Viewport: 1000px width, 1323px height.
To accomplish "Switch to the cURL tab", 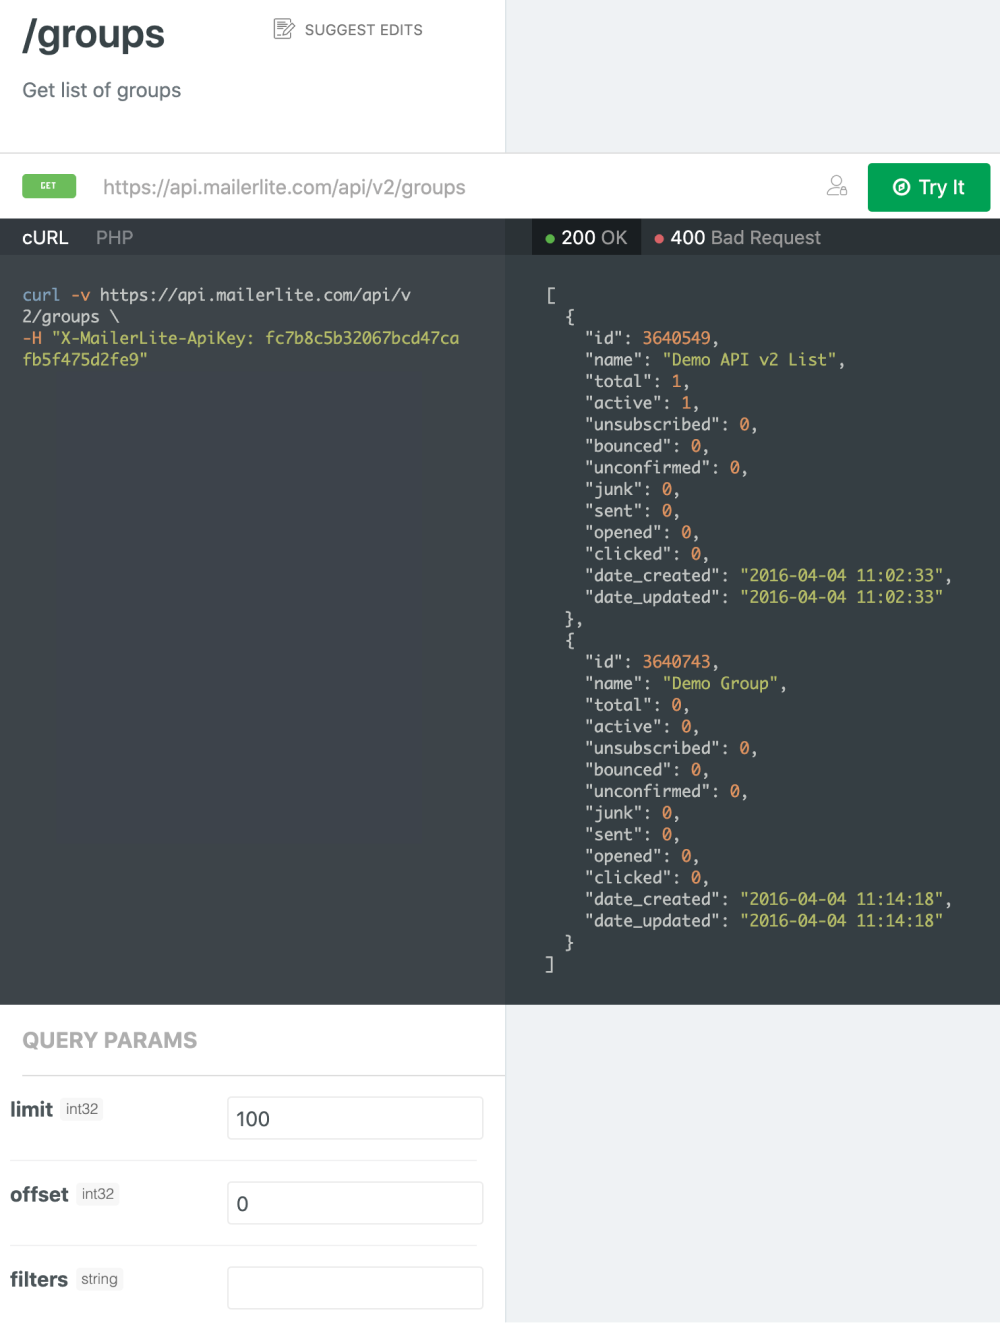I will 45,237.
